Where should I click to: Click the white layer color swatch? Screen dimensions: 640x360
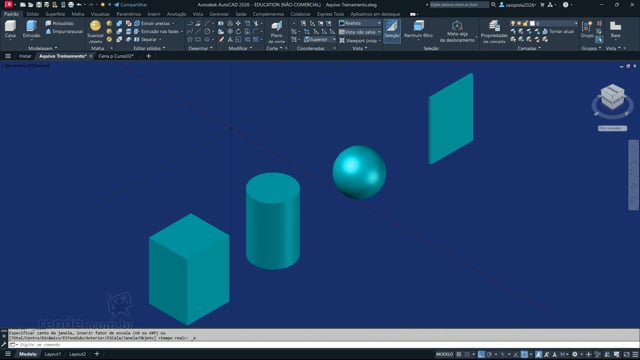coord(532,24)
